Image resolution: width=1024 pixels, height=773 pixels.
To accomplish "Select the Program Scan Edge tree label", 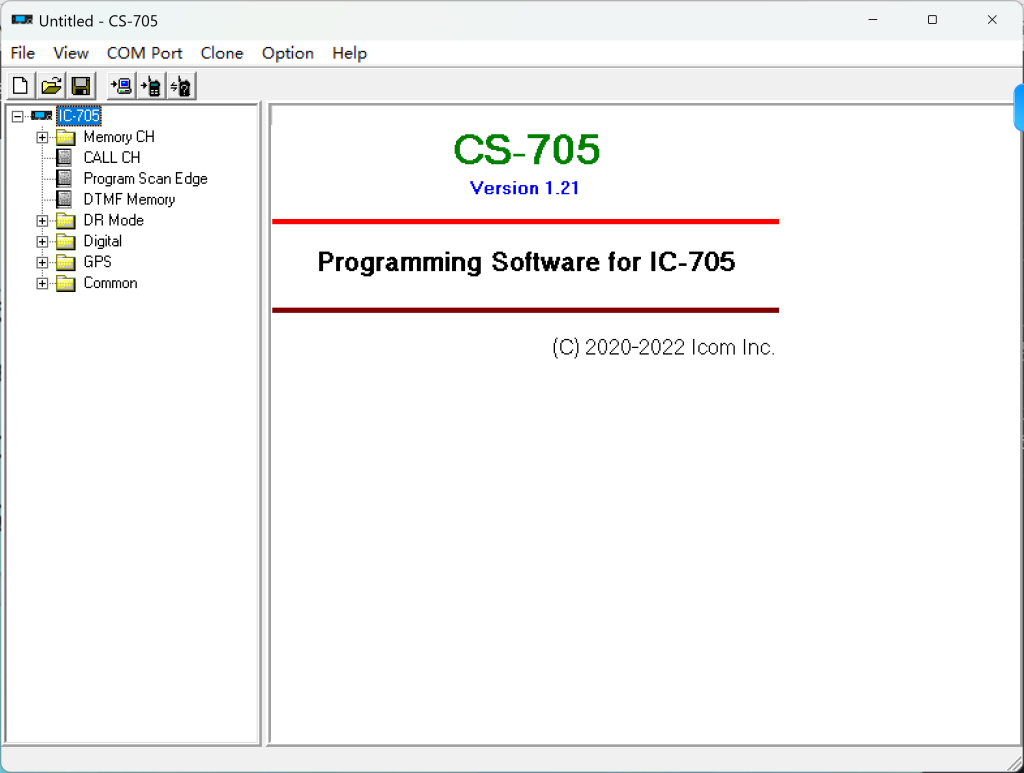I will (146, 178).
